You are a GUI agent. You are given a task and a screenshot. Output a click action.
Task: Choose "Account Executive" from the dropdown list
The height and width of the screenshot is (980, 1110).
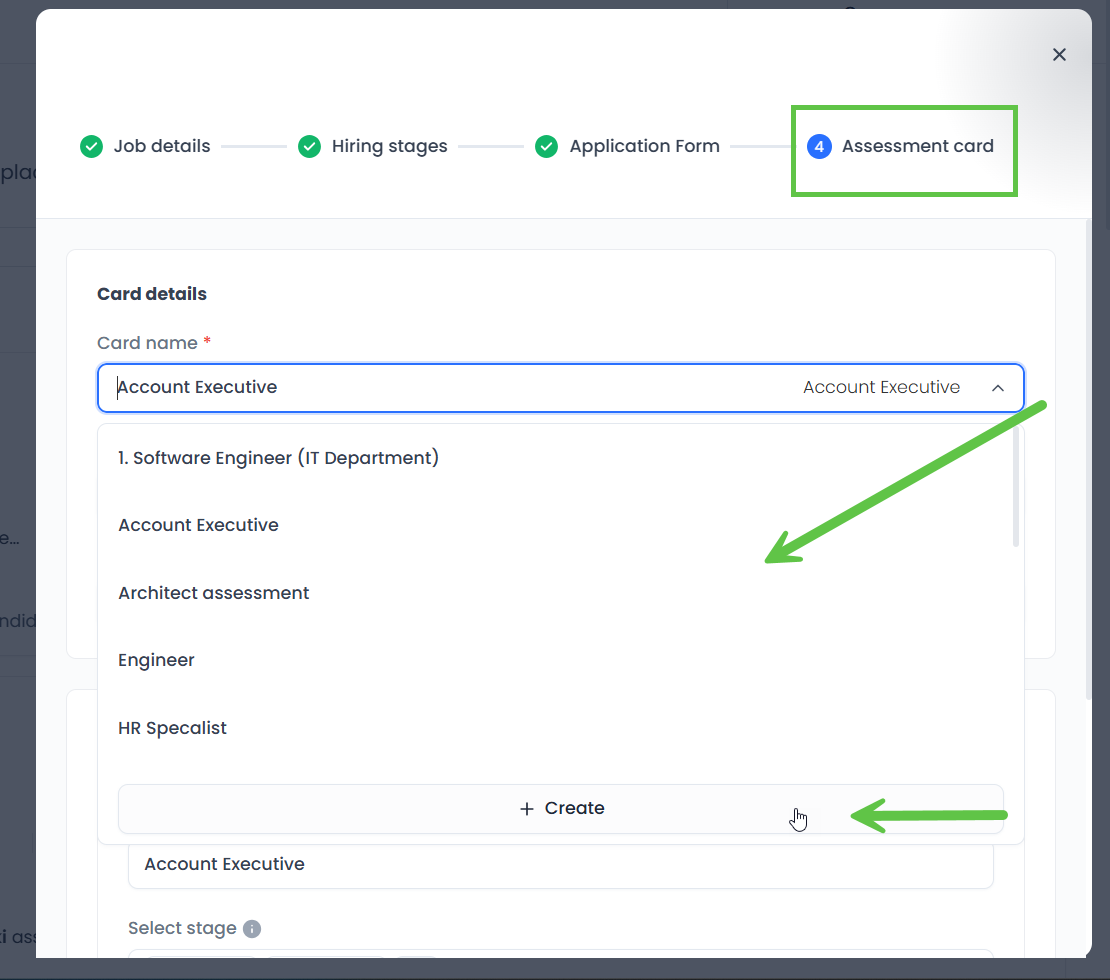pyautogui.click(x=198, y=524)
